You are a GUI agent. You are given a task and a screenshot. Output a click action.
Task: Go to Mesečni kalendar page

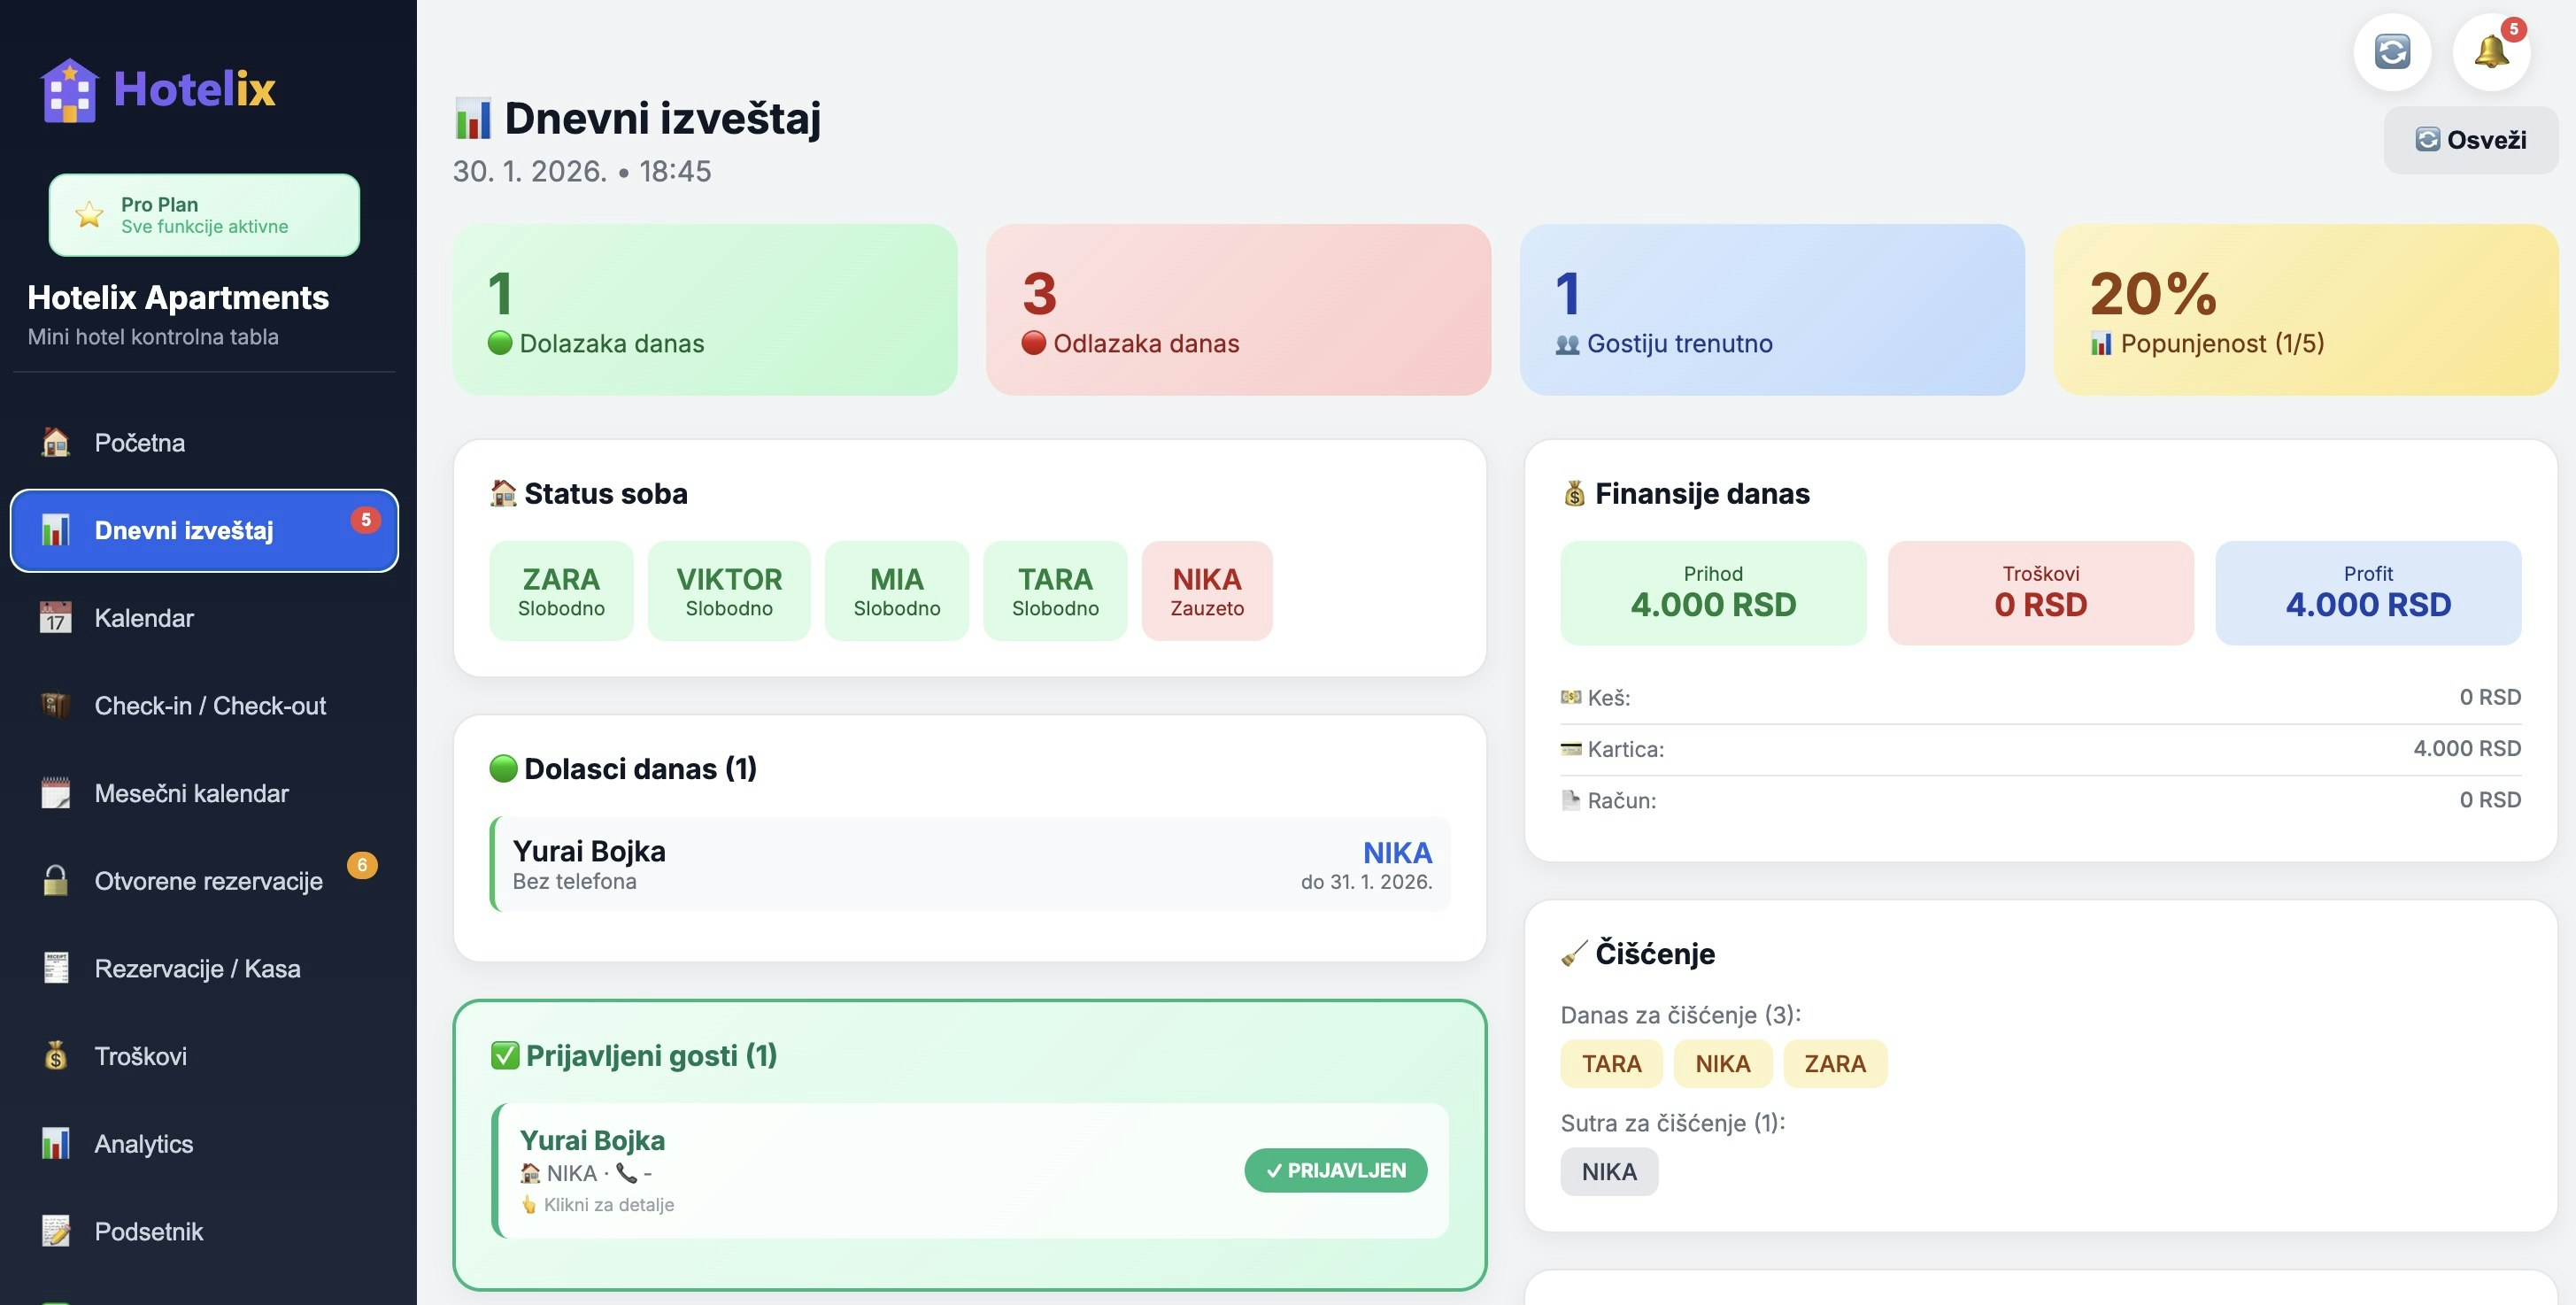click(191, 793)
